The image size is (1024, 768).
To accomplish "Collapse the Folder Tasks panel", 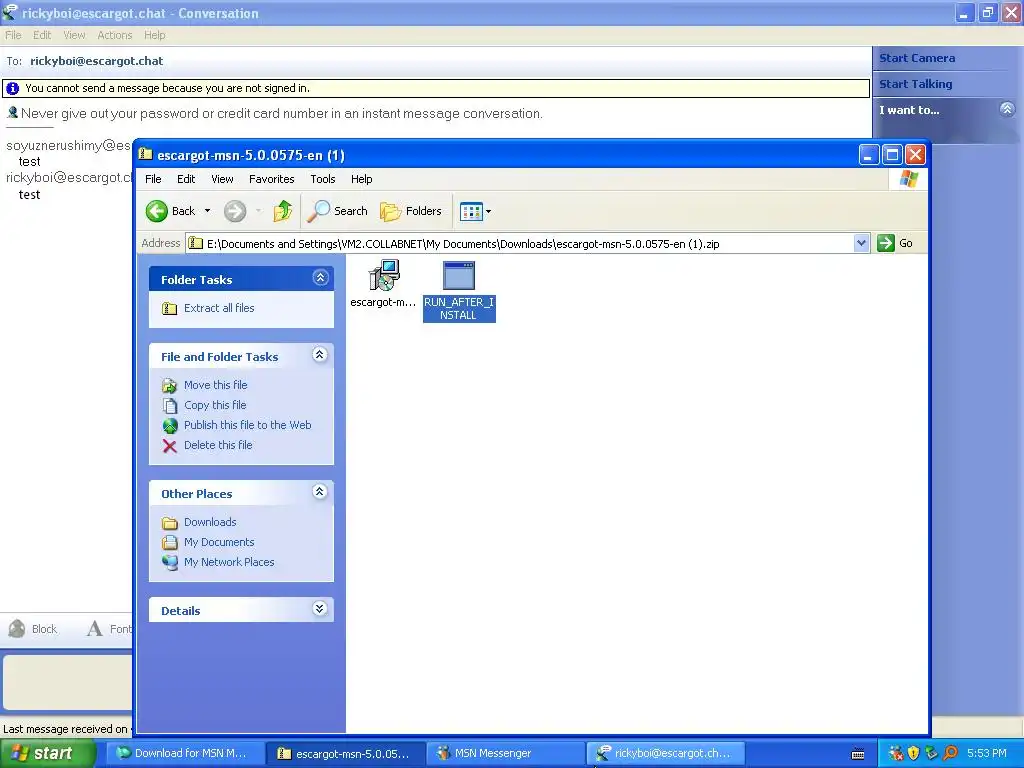I will (x=320, y=278).
